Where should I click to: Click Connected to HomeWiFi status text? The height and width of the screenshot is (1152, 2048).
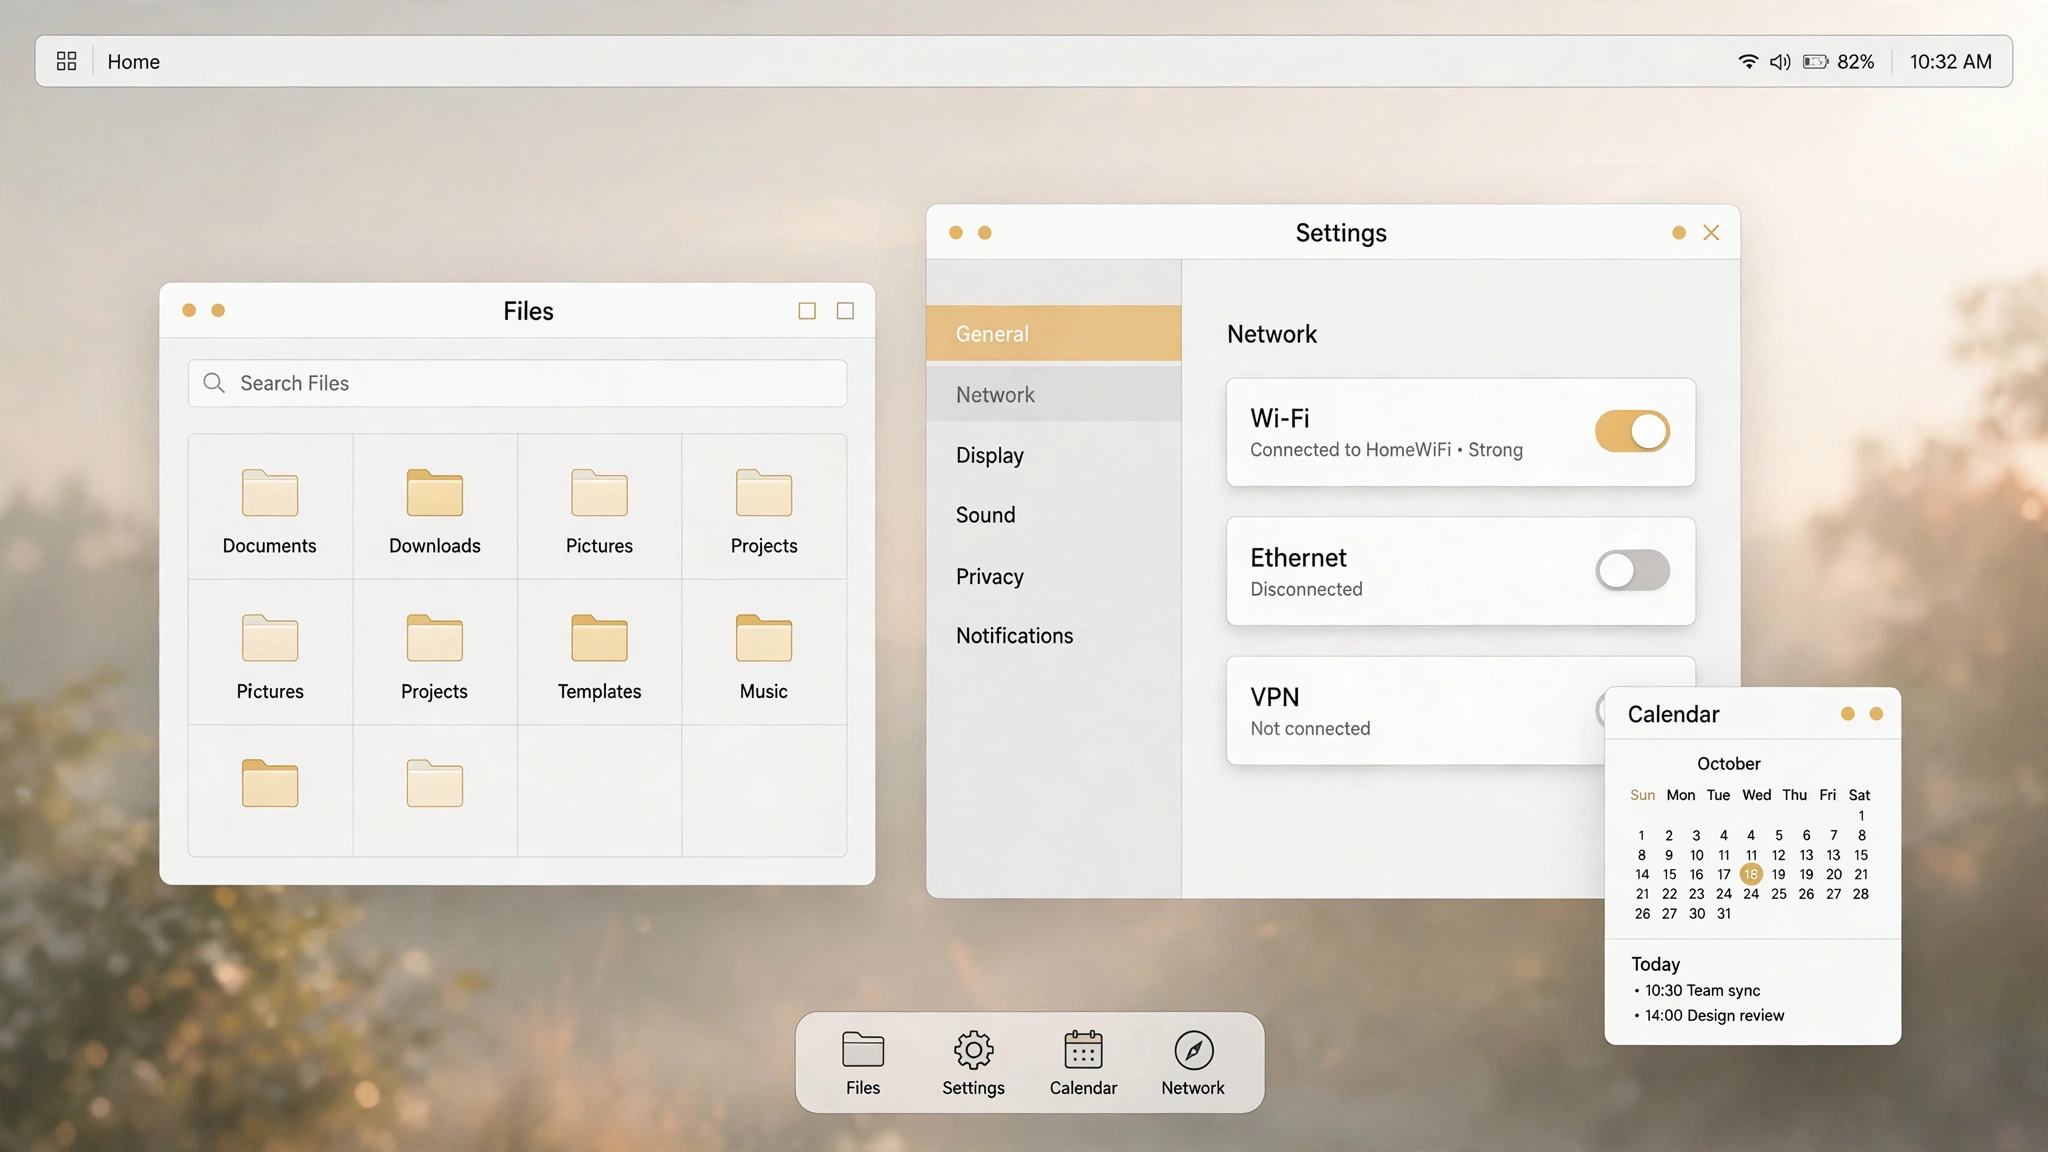(x=1386, y=450)
